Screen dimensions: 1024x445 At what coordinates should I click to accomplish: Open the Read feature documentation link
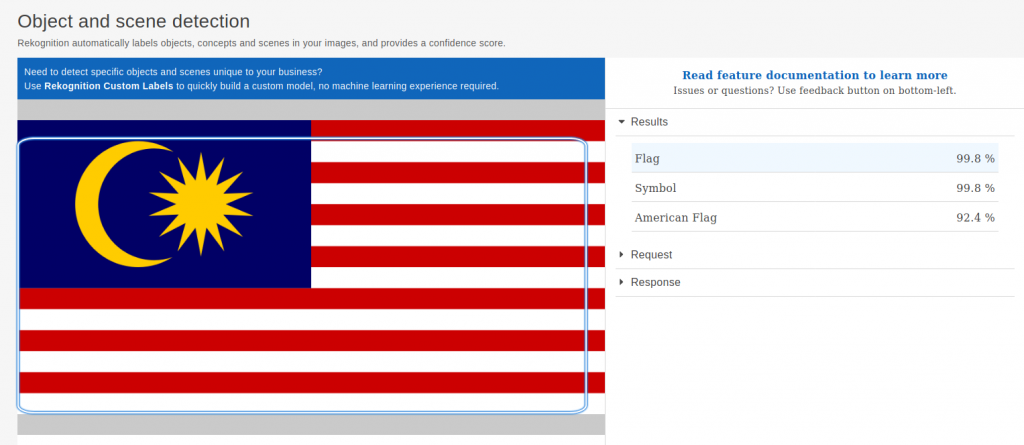coord(814,75)
